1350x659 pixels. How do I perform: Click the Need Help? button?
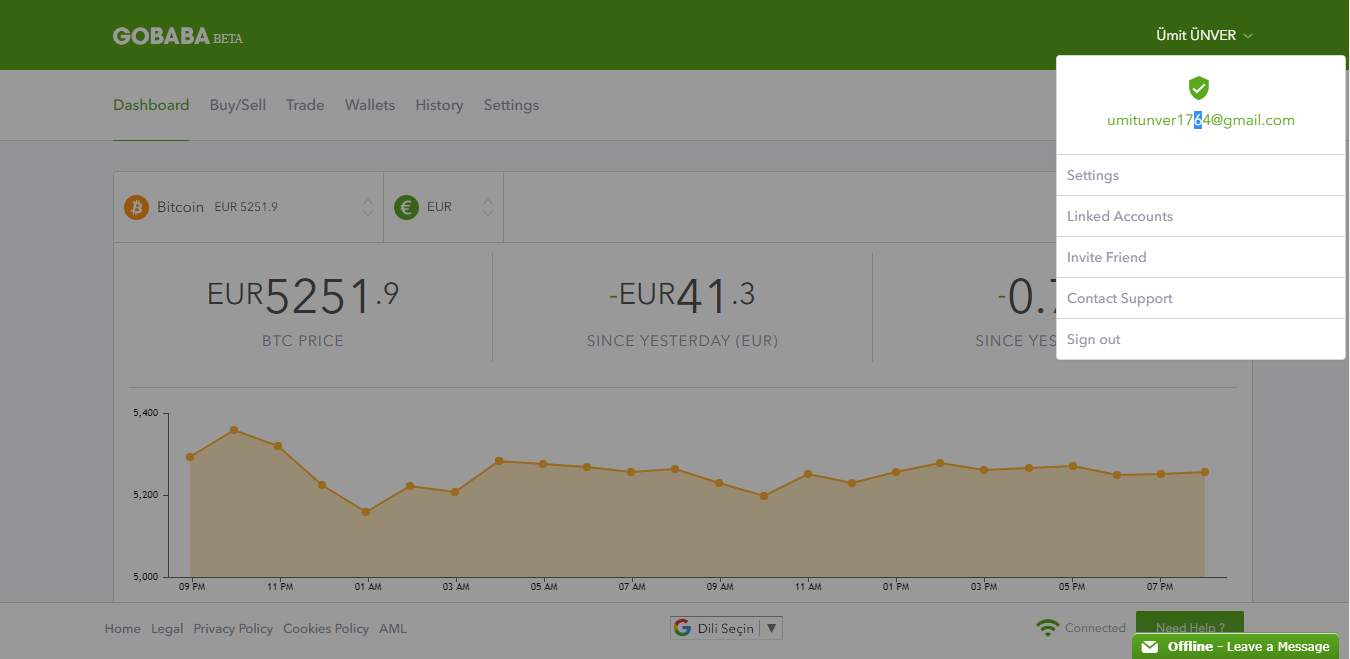(1190, 623)
